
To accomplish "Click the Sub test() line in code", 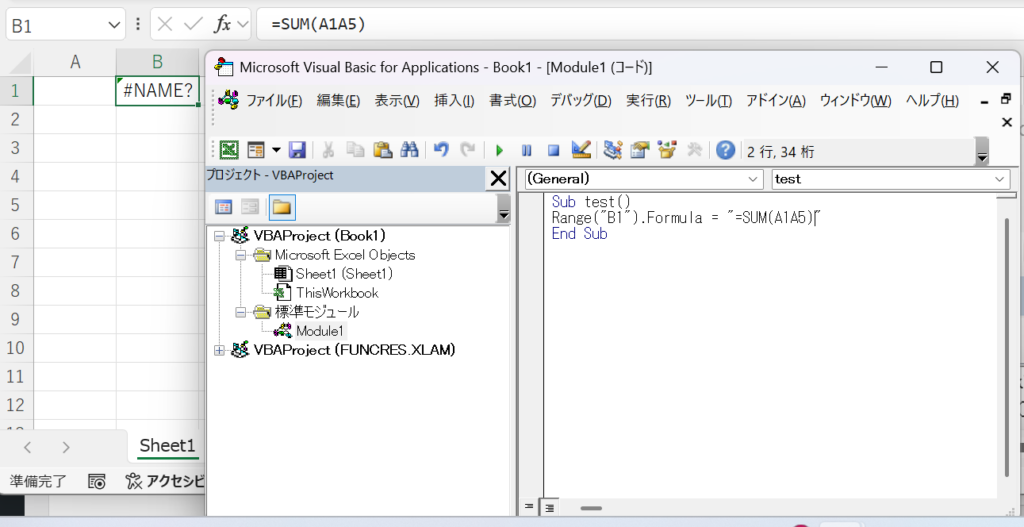I will tap(591, 202).
